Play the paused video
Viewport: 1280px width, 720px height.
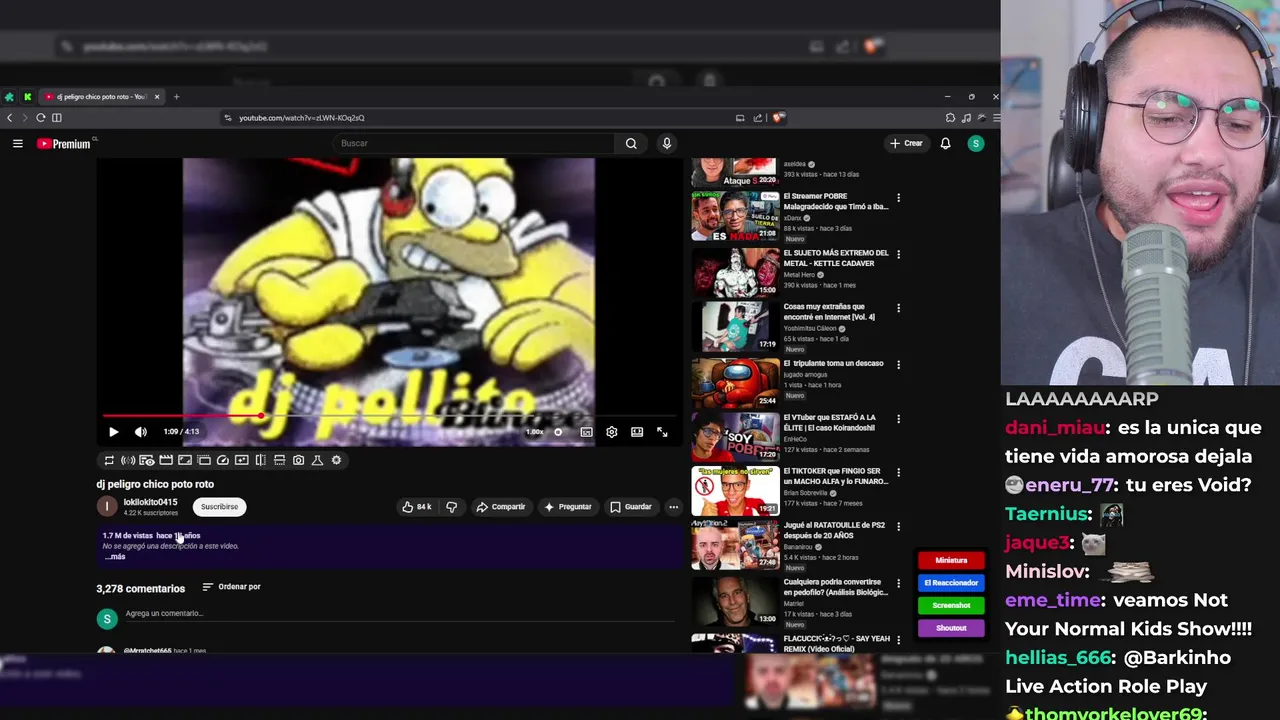click(x=113, y=432)
